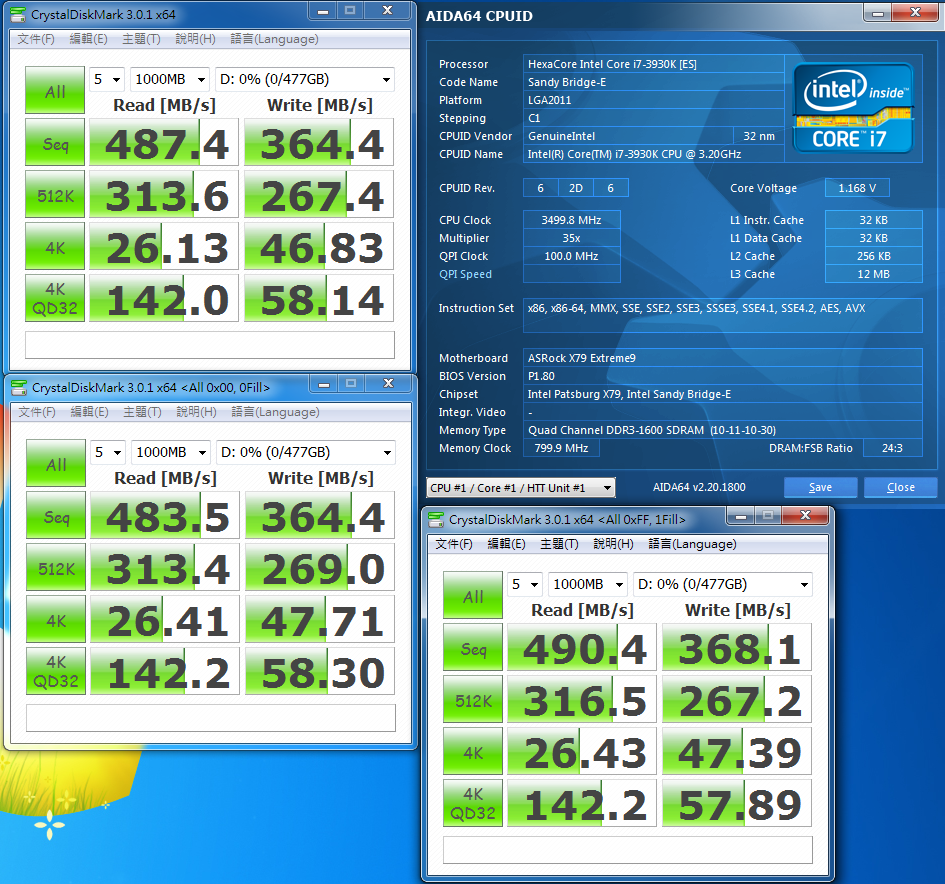Viewport: 945px width, 884px height.
Task: Open the test count dropdown in the 0Fill window
Action: [x=108, y=452]
